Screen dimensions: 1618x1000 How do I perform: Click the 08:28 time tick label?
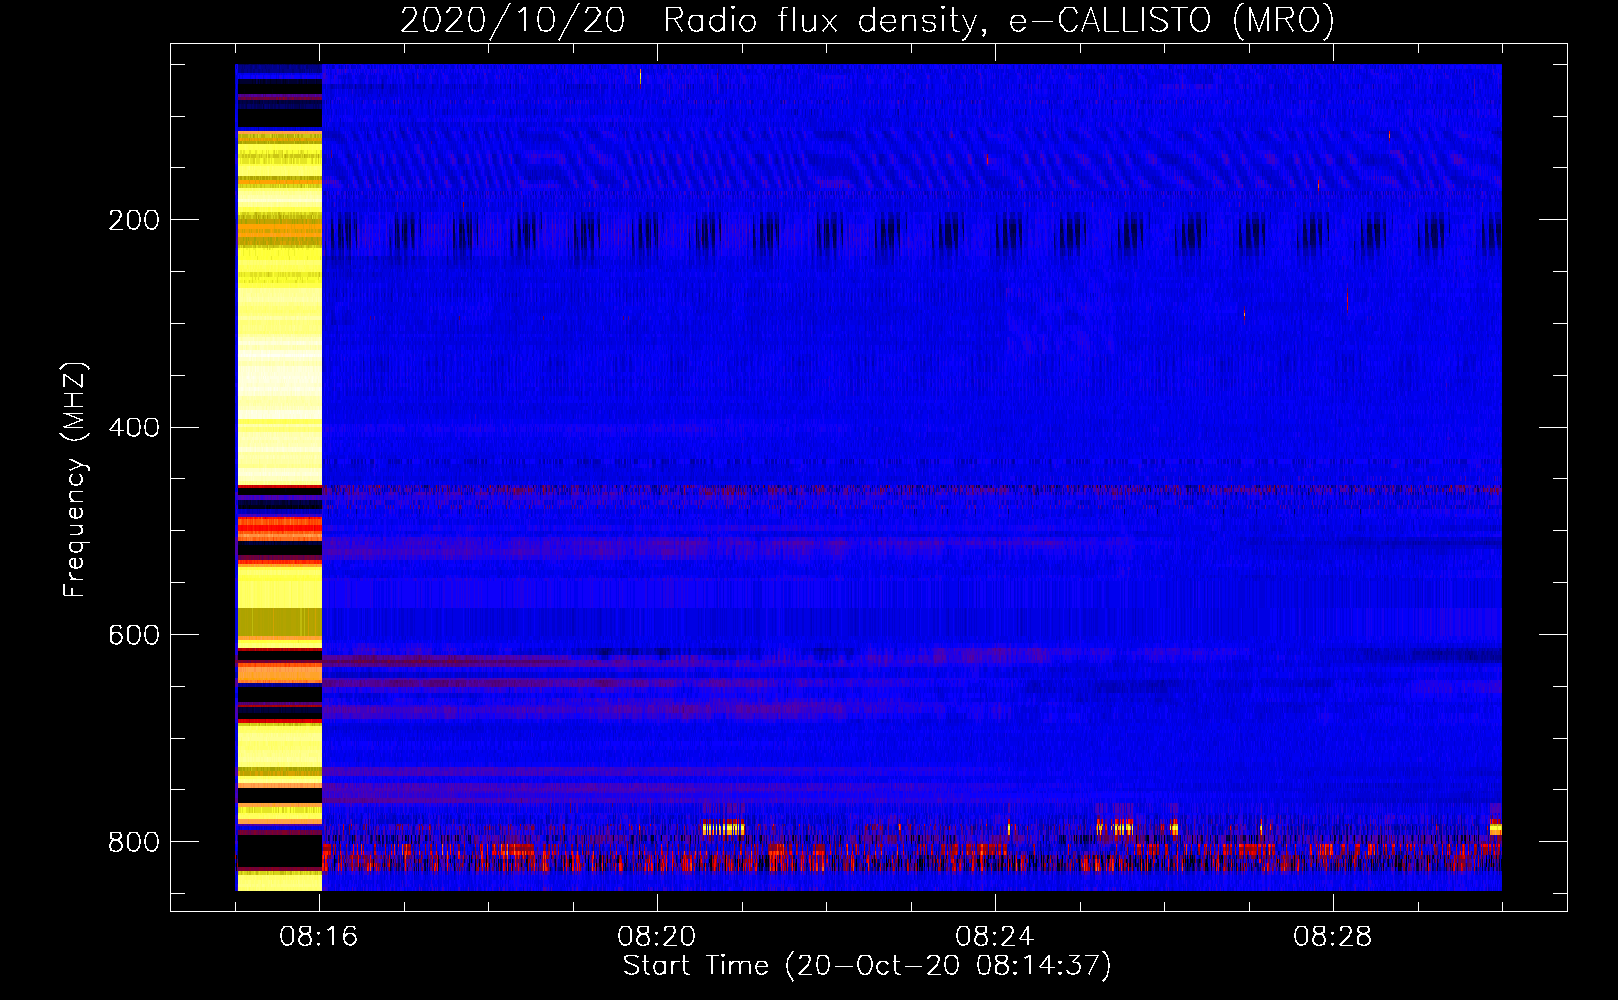pyautogui.click(x=1333, y=937)
